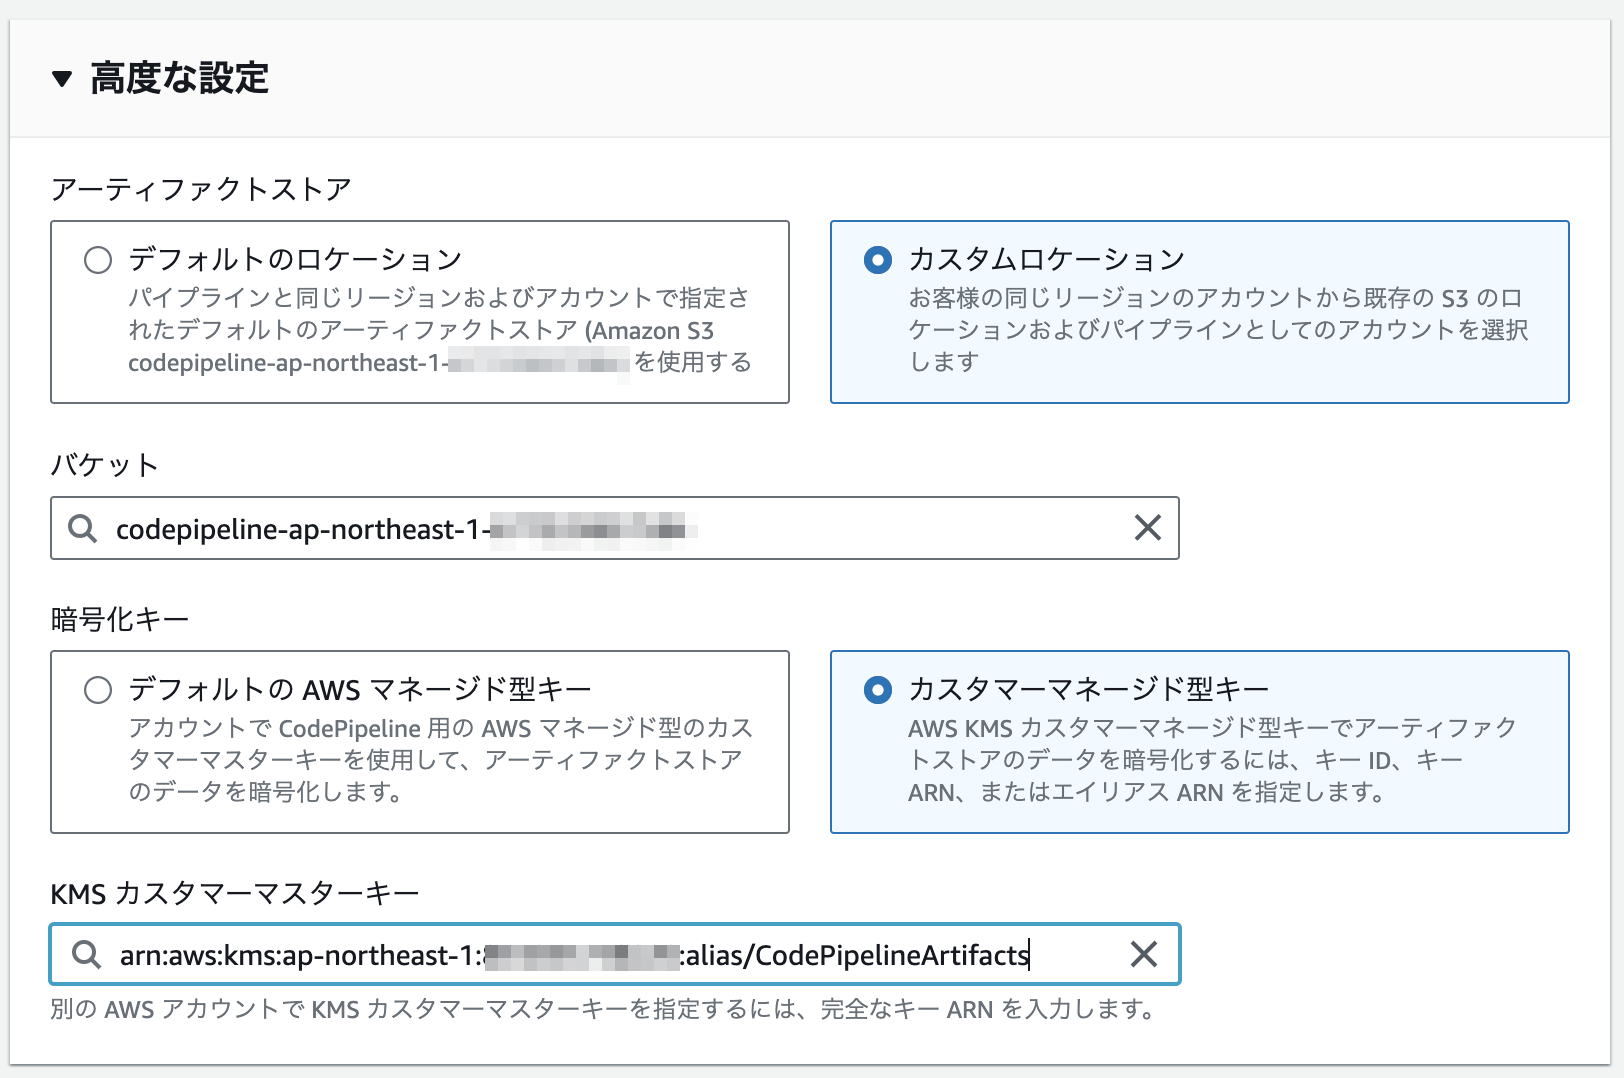Select the カスタムロケーション radio button
1624x1078 pixels.
pyautogui.click(x=877, y=259)
